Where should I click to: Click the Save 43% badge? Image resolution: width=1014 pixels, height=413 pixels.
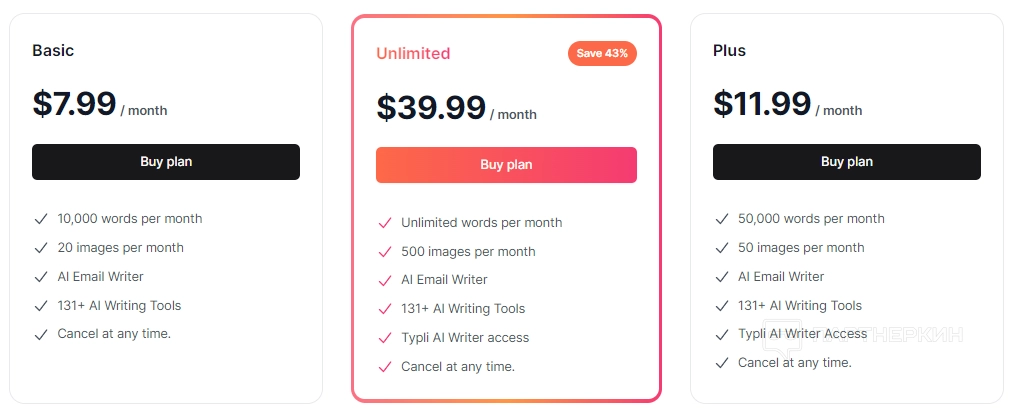(x=602, y=53)
